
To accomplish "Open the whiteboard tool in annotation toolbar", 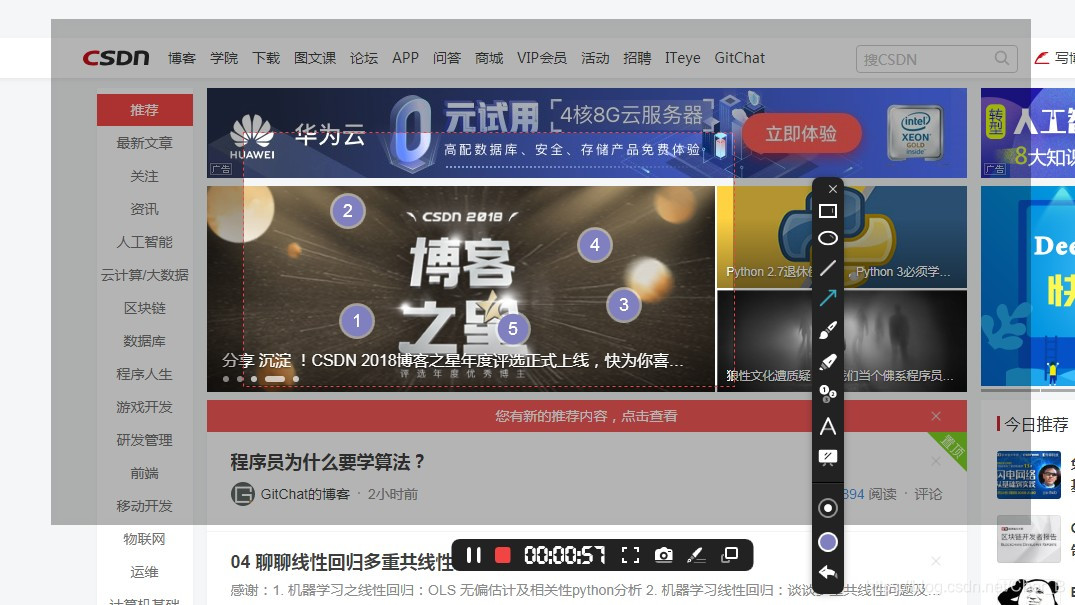I will [x=828, y=458].
